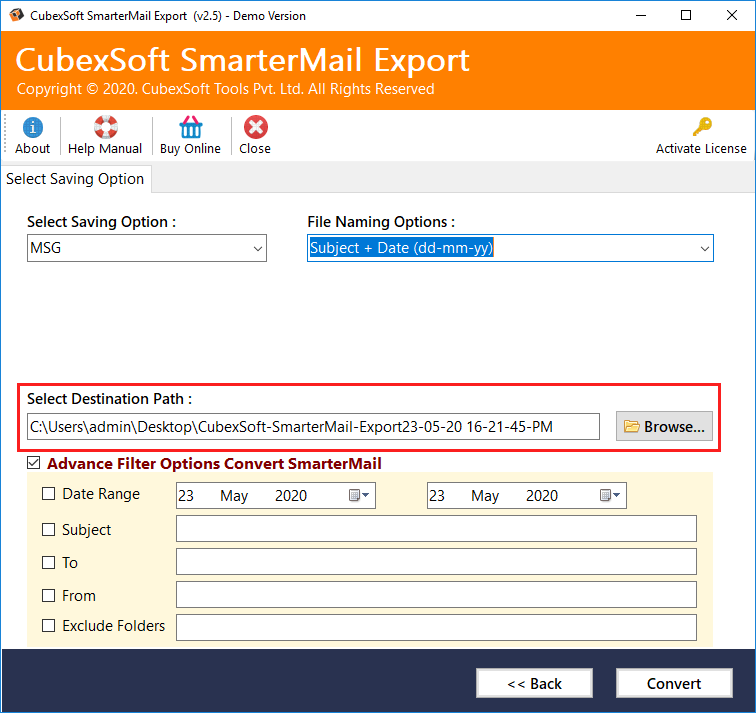Click the From filter text field

click(x=436, y=594)
